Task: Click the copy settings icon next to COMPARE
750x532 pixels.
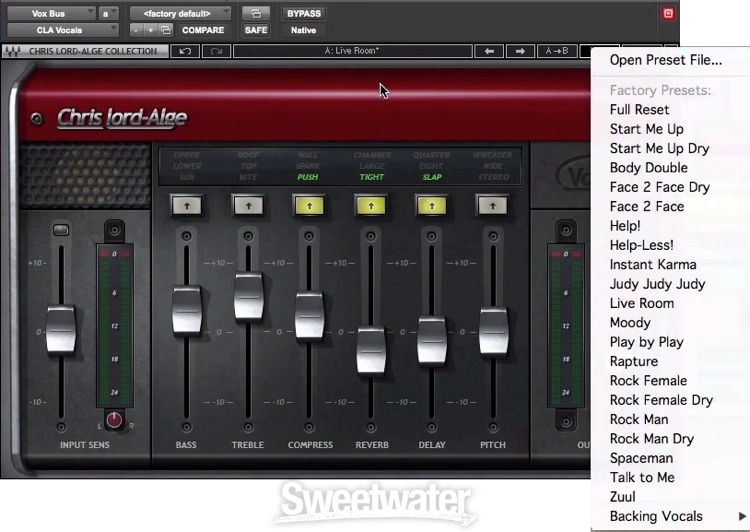Action: 165,30
